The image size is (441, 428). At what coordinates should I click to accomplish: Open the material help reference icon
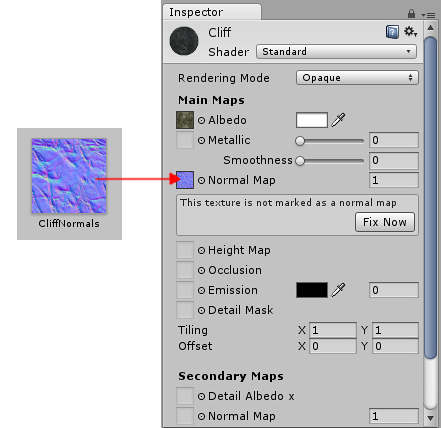click(392, 32)
